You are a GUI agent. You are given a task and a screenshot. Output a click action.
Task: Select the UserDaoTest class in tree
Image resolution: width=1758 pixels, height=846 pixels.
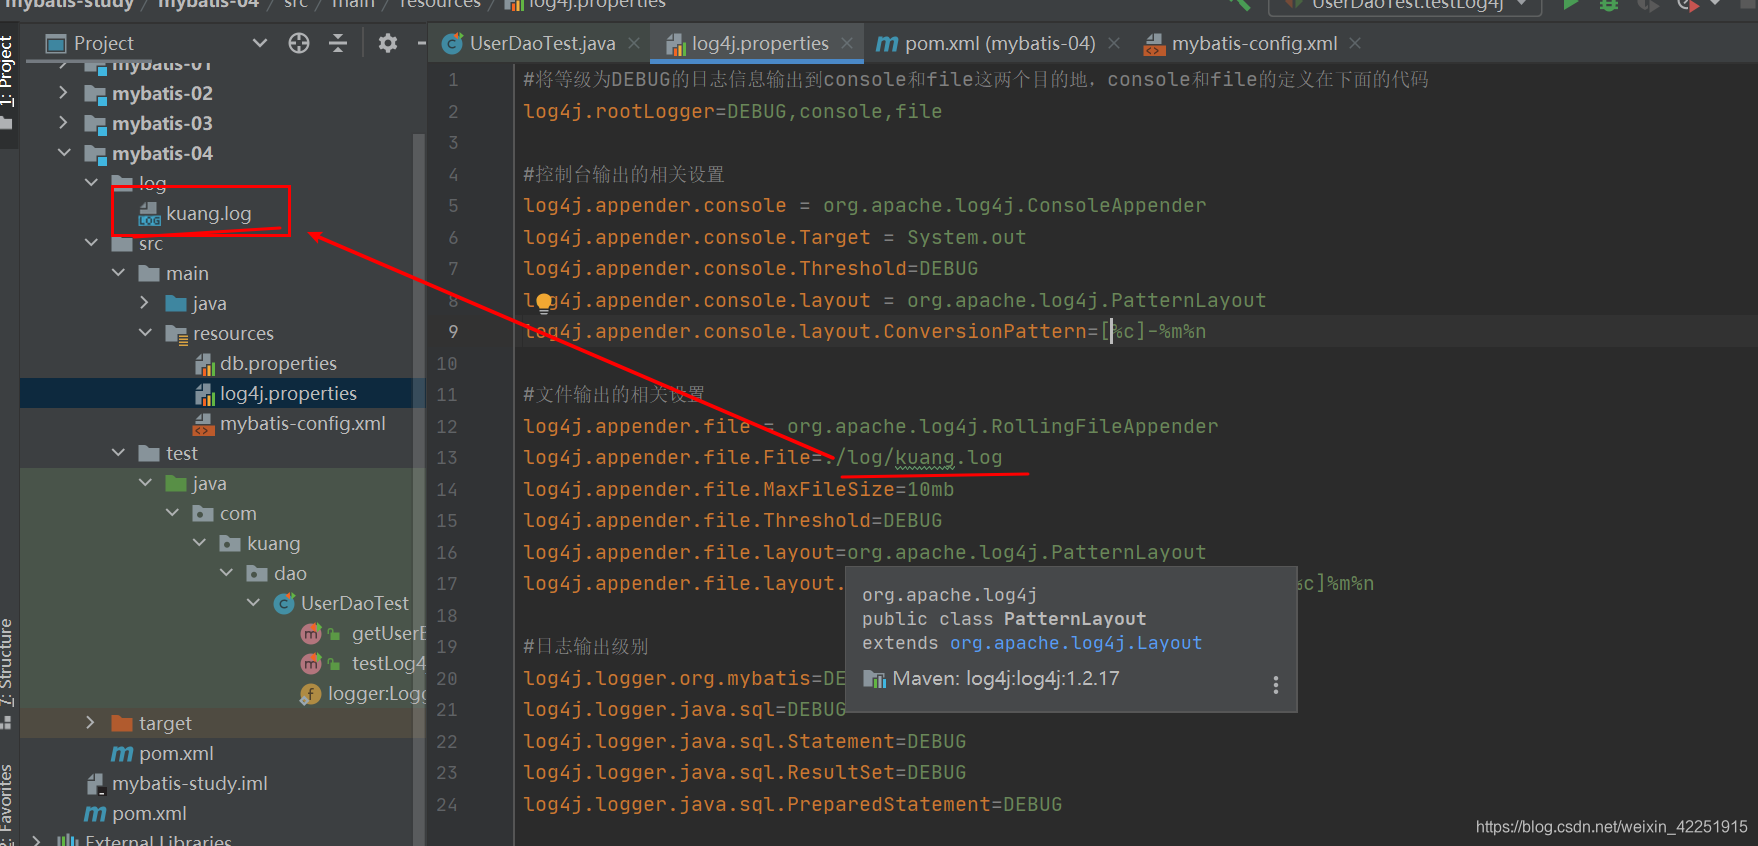pyautogui.click(x=354, y=604)
